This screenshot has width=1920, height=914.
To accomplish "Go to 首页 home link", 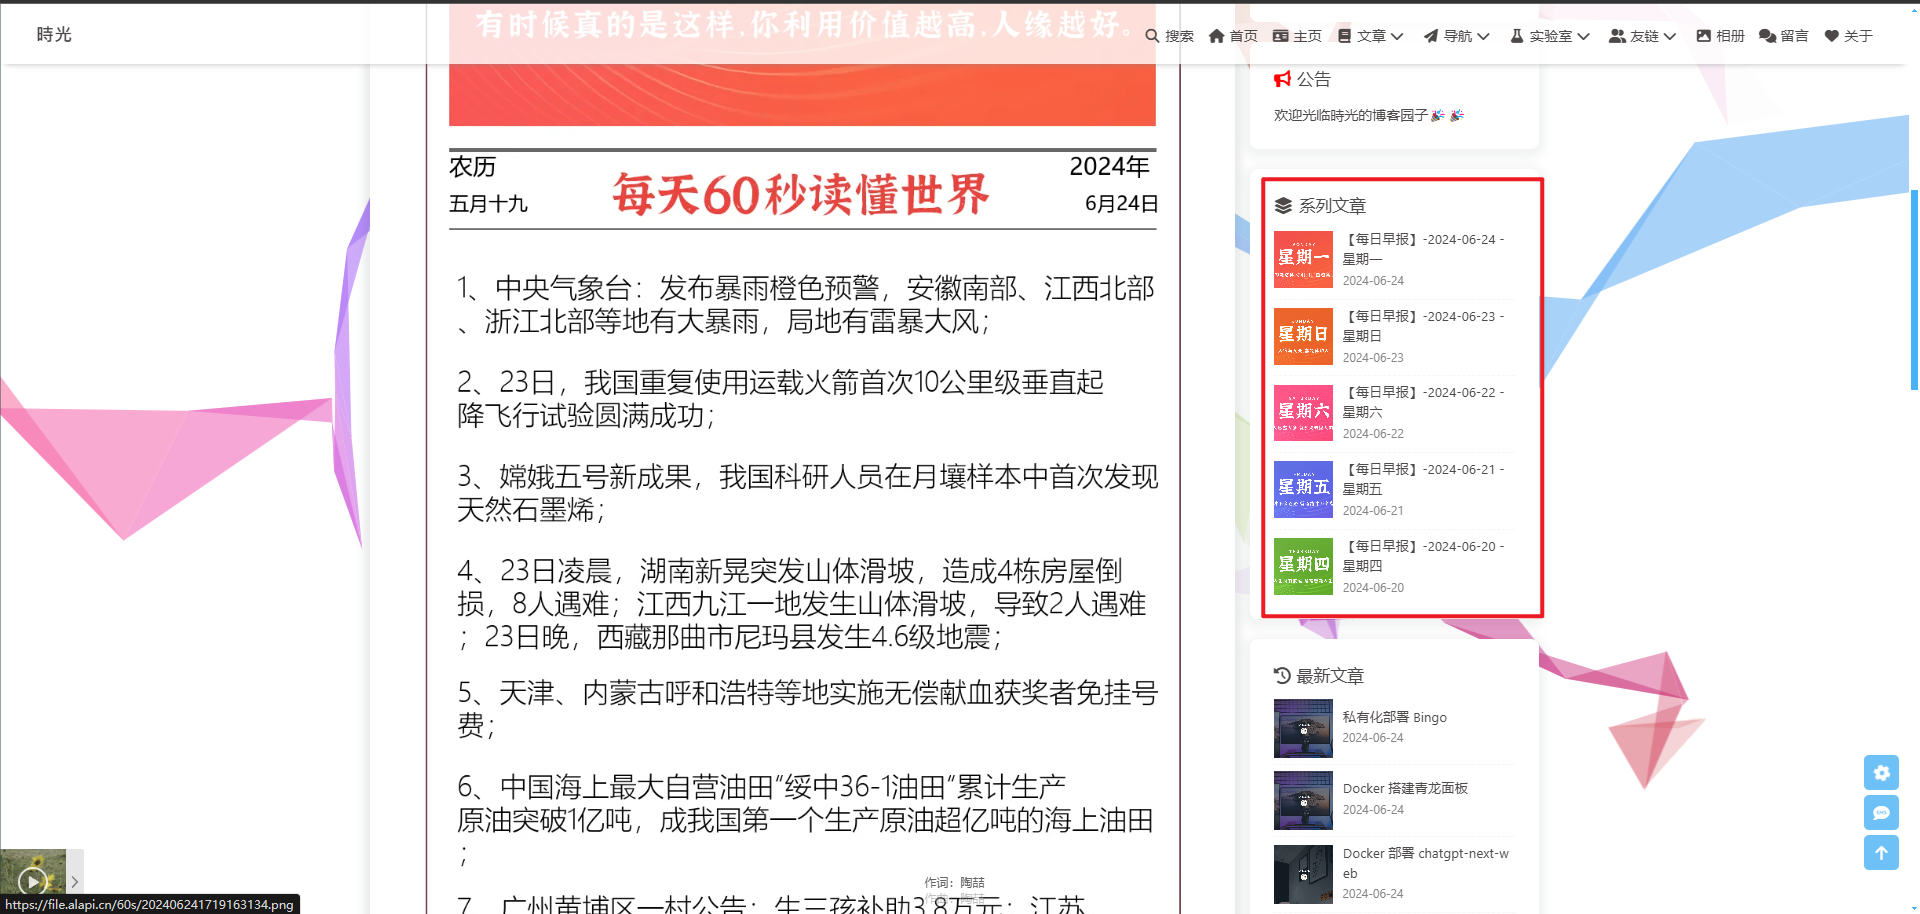I will [x=1233, y=36].
